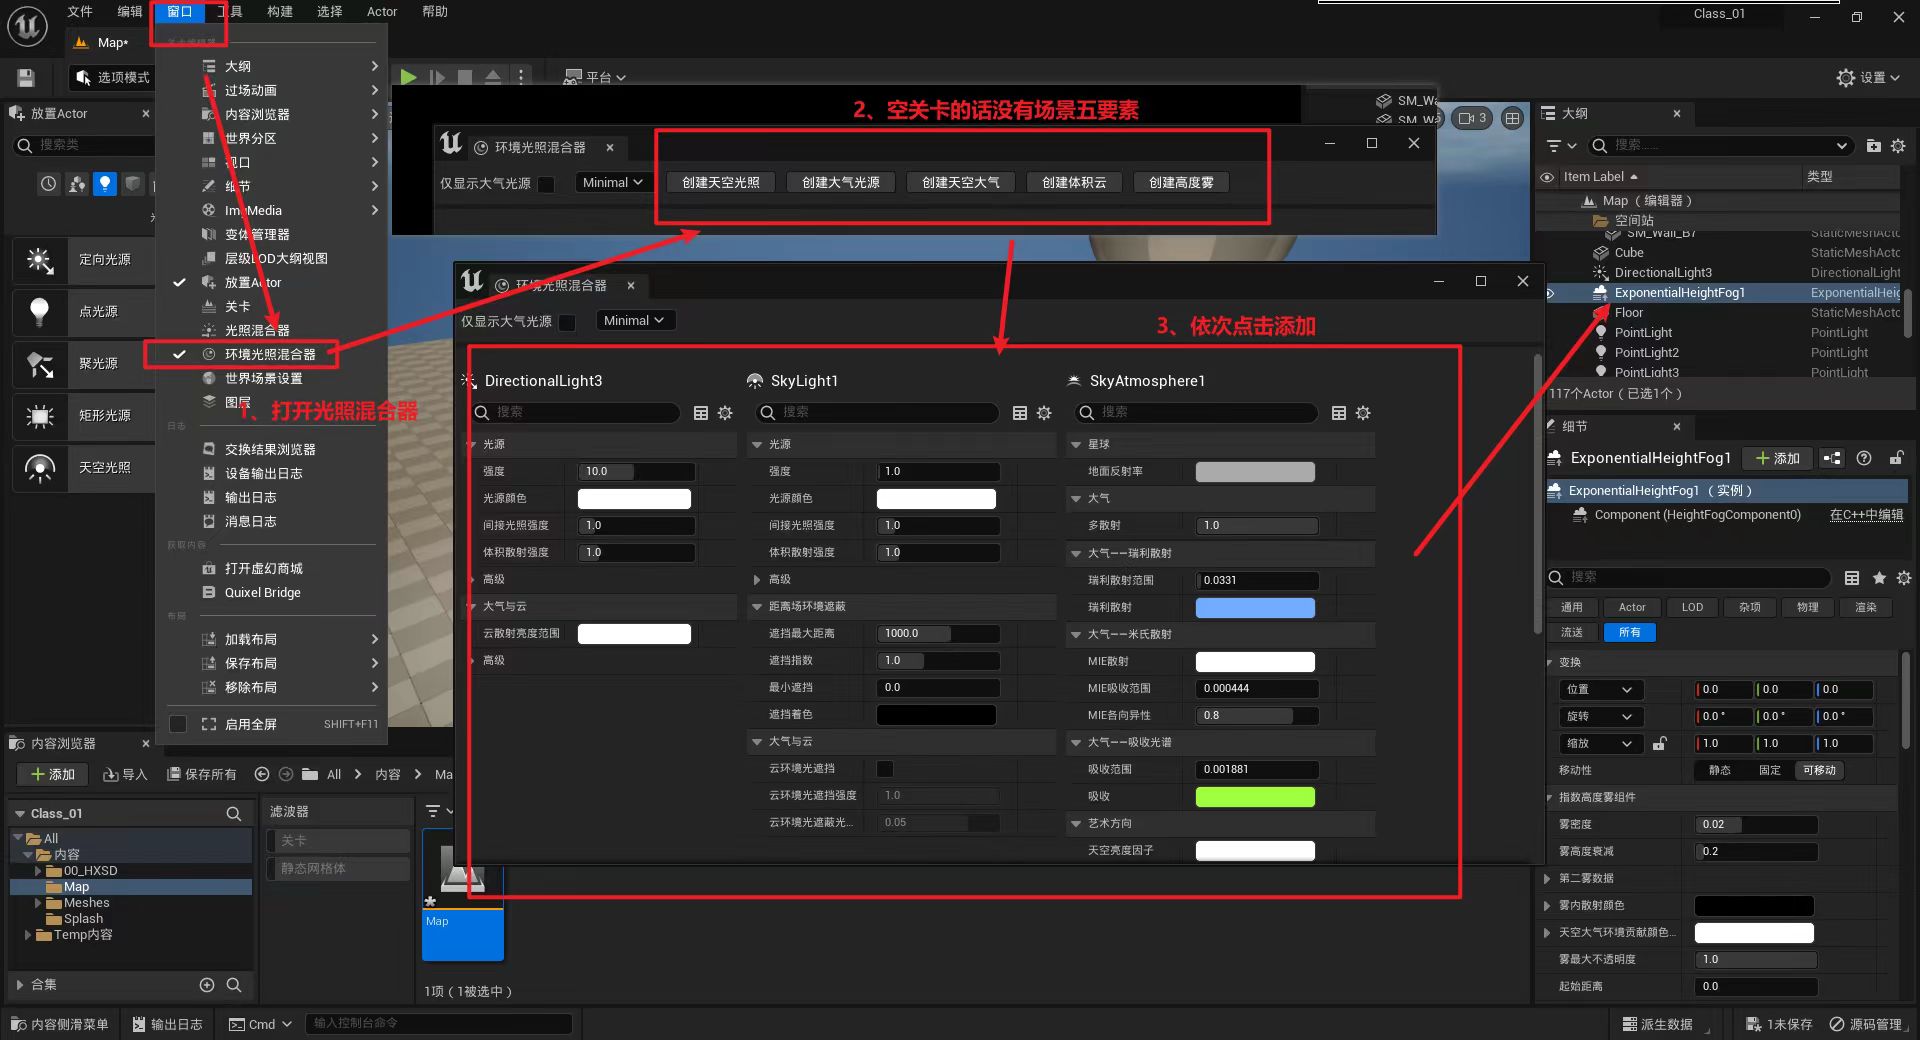Click 保存所有 in the content browser
This screenshot has height=1040, width=1920.
(x=202, y=774)
